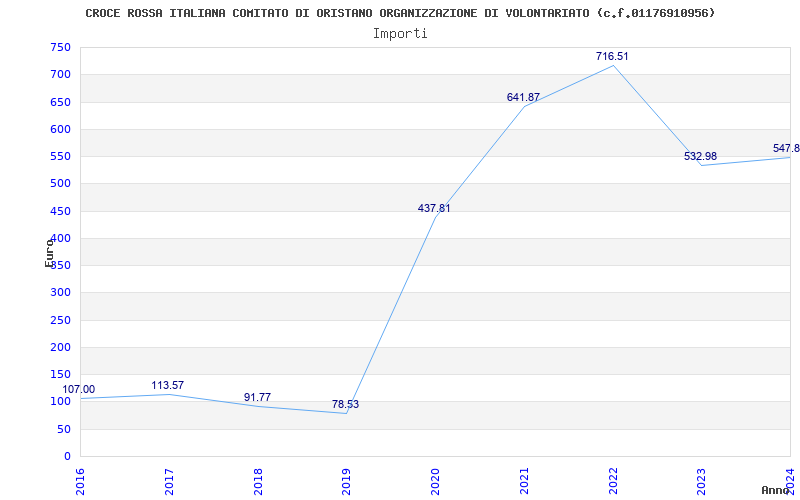Click the 100 y-axis tick label
This screenshot has width=800, height=500.
coord(61,402)
